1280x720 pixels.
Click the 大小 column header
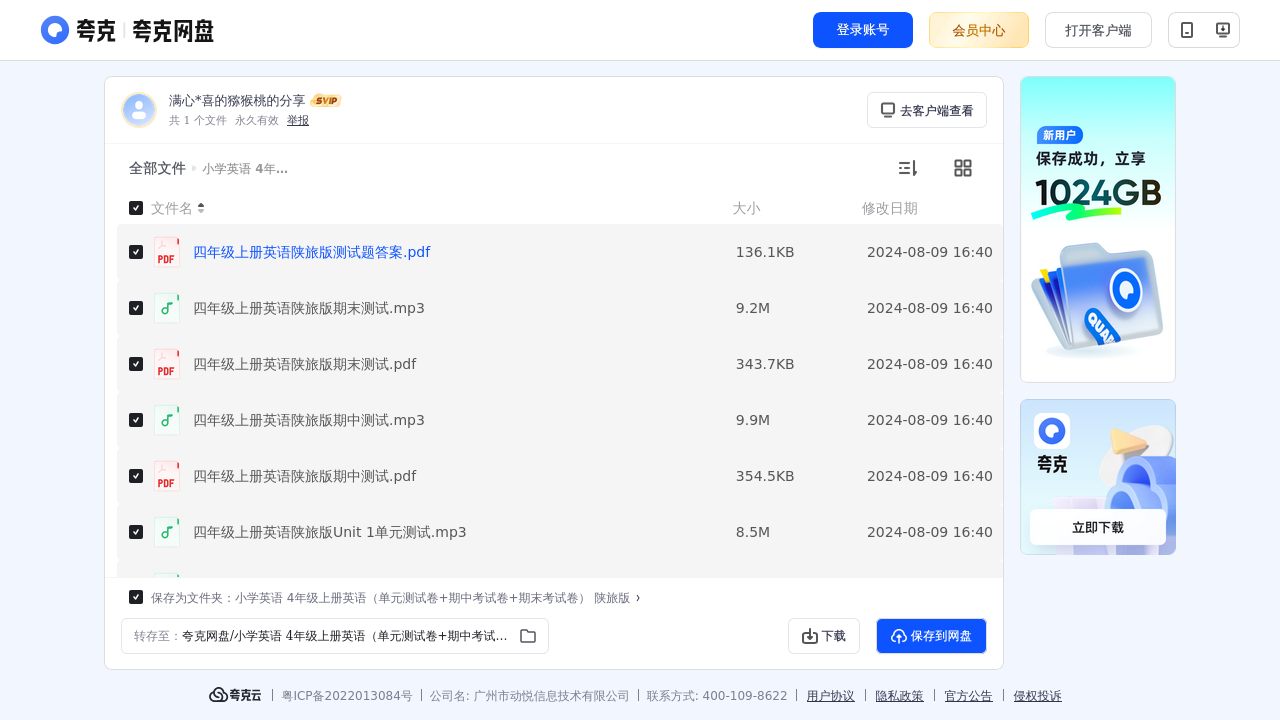(746, 208)
